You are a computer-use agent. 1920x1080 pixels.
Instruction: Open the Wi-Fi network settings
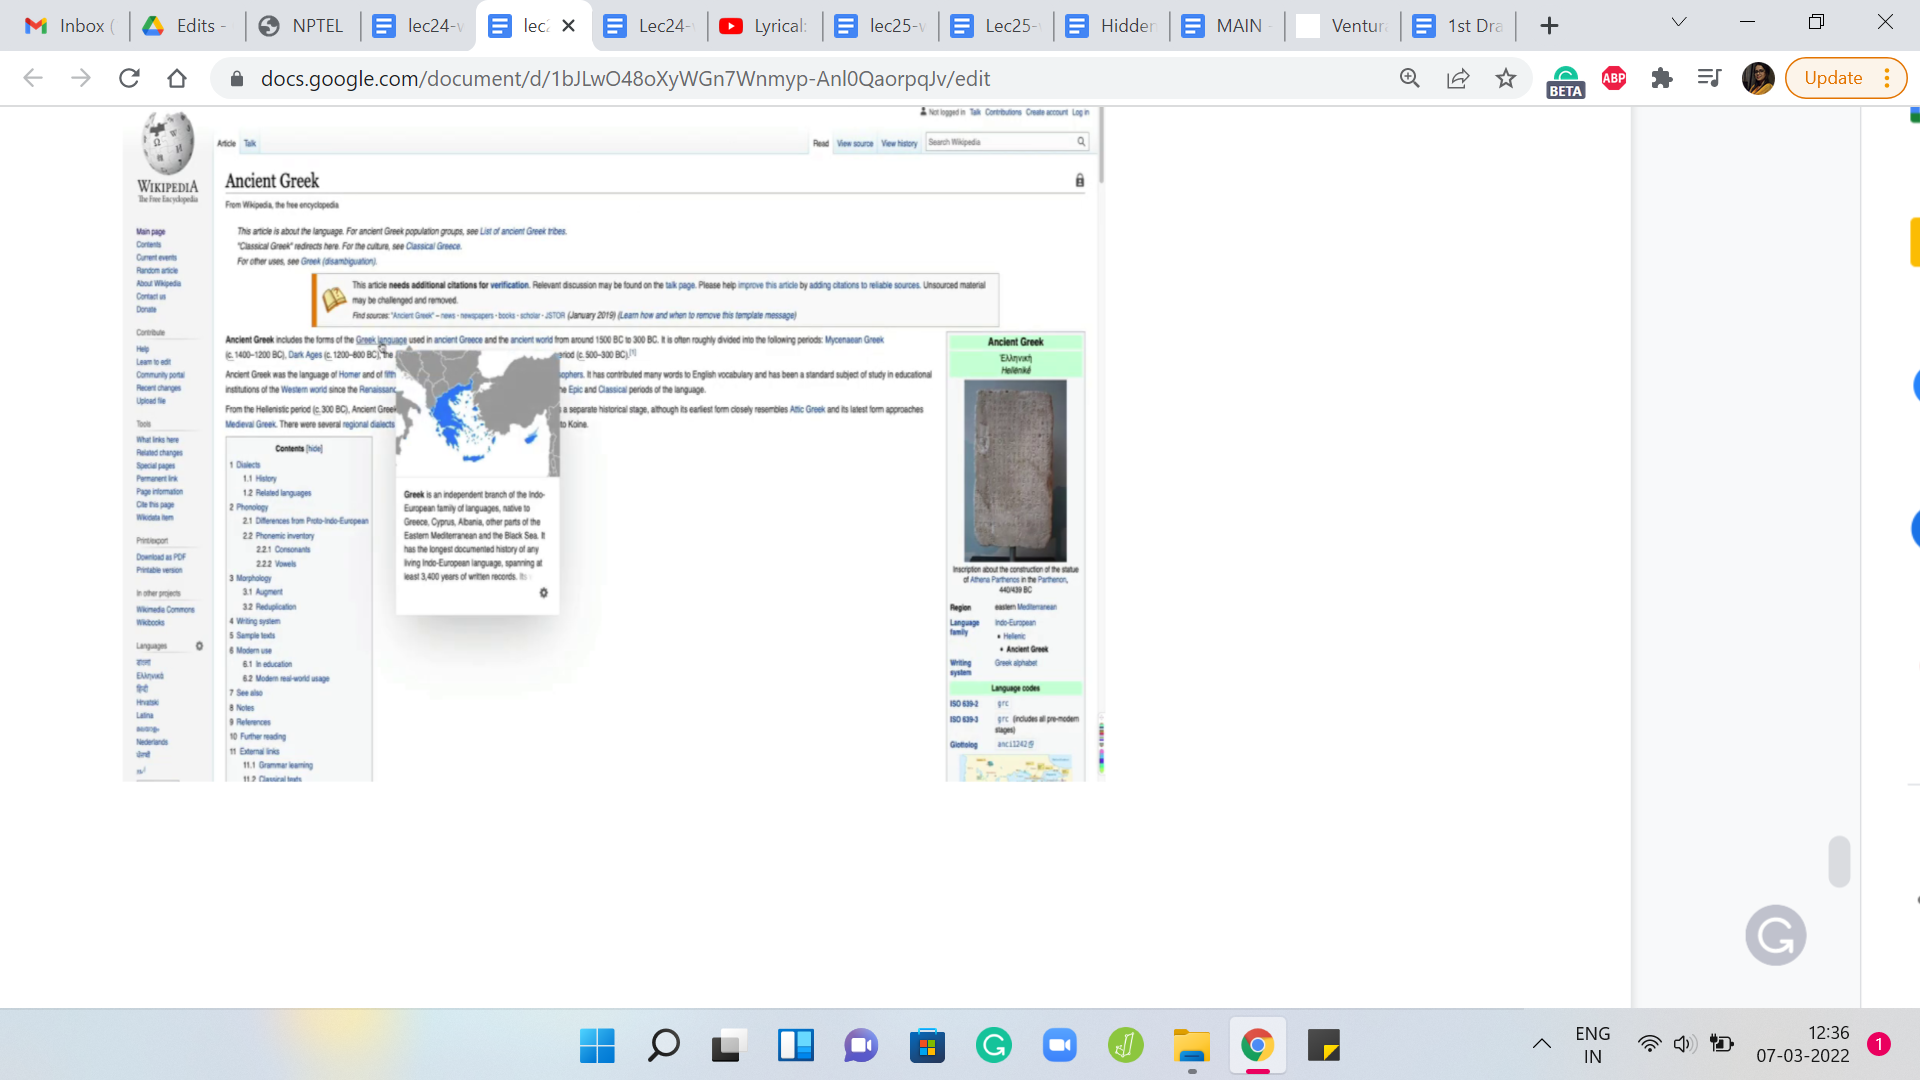click(1650, 1044)
